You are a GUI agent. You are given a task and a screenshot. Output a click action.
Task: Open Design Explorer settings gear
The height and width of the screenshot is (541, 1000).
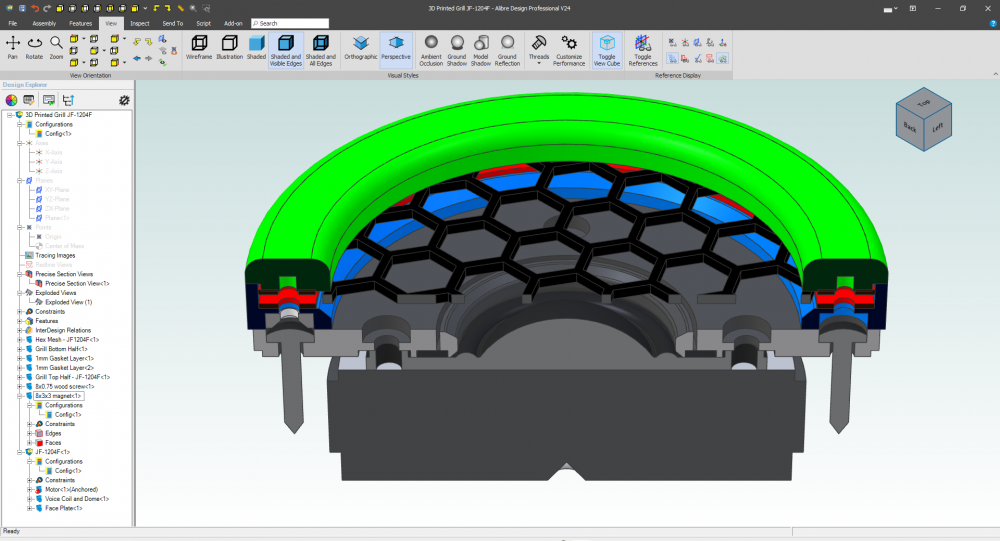click(124, 100)
